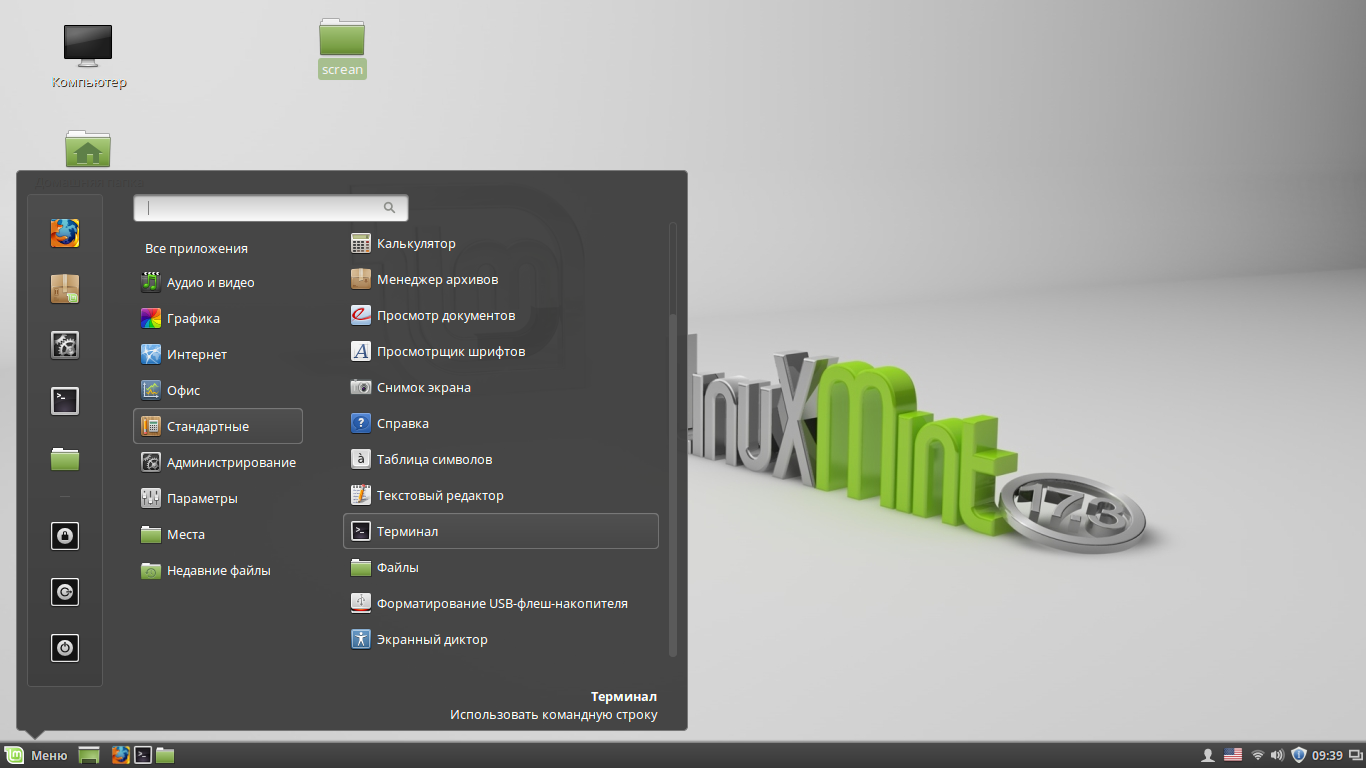Open the Software Manager favorite icon

point(65,289)
